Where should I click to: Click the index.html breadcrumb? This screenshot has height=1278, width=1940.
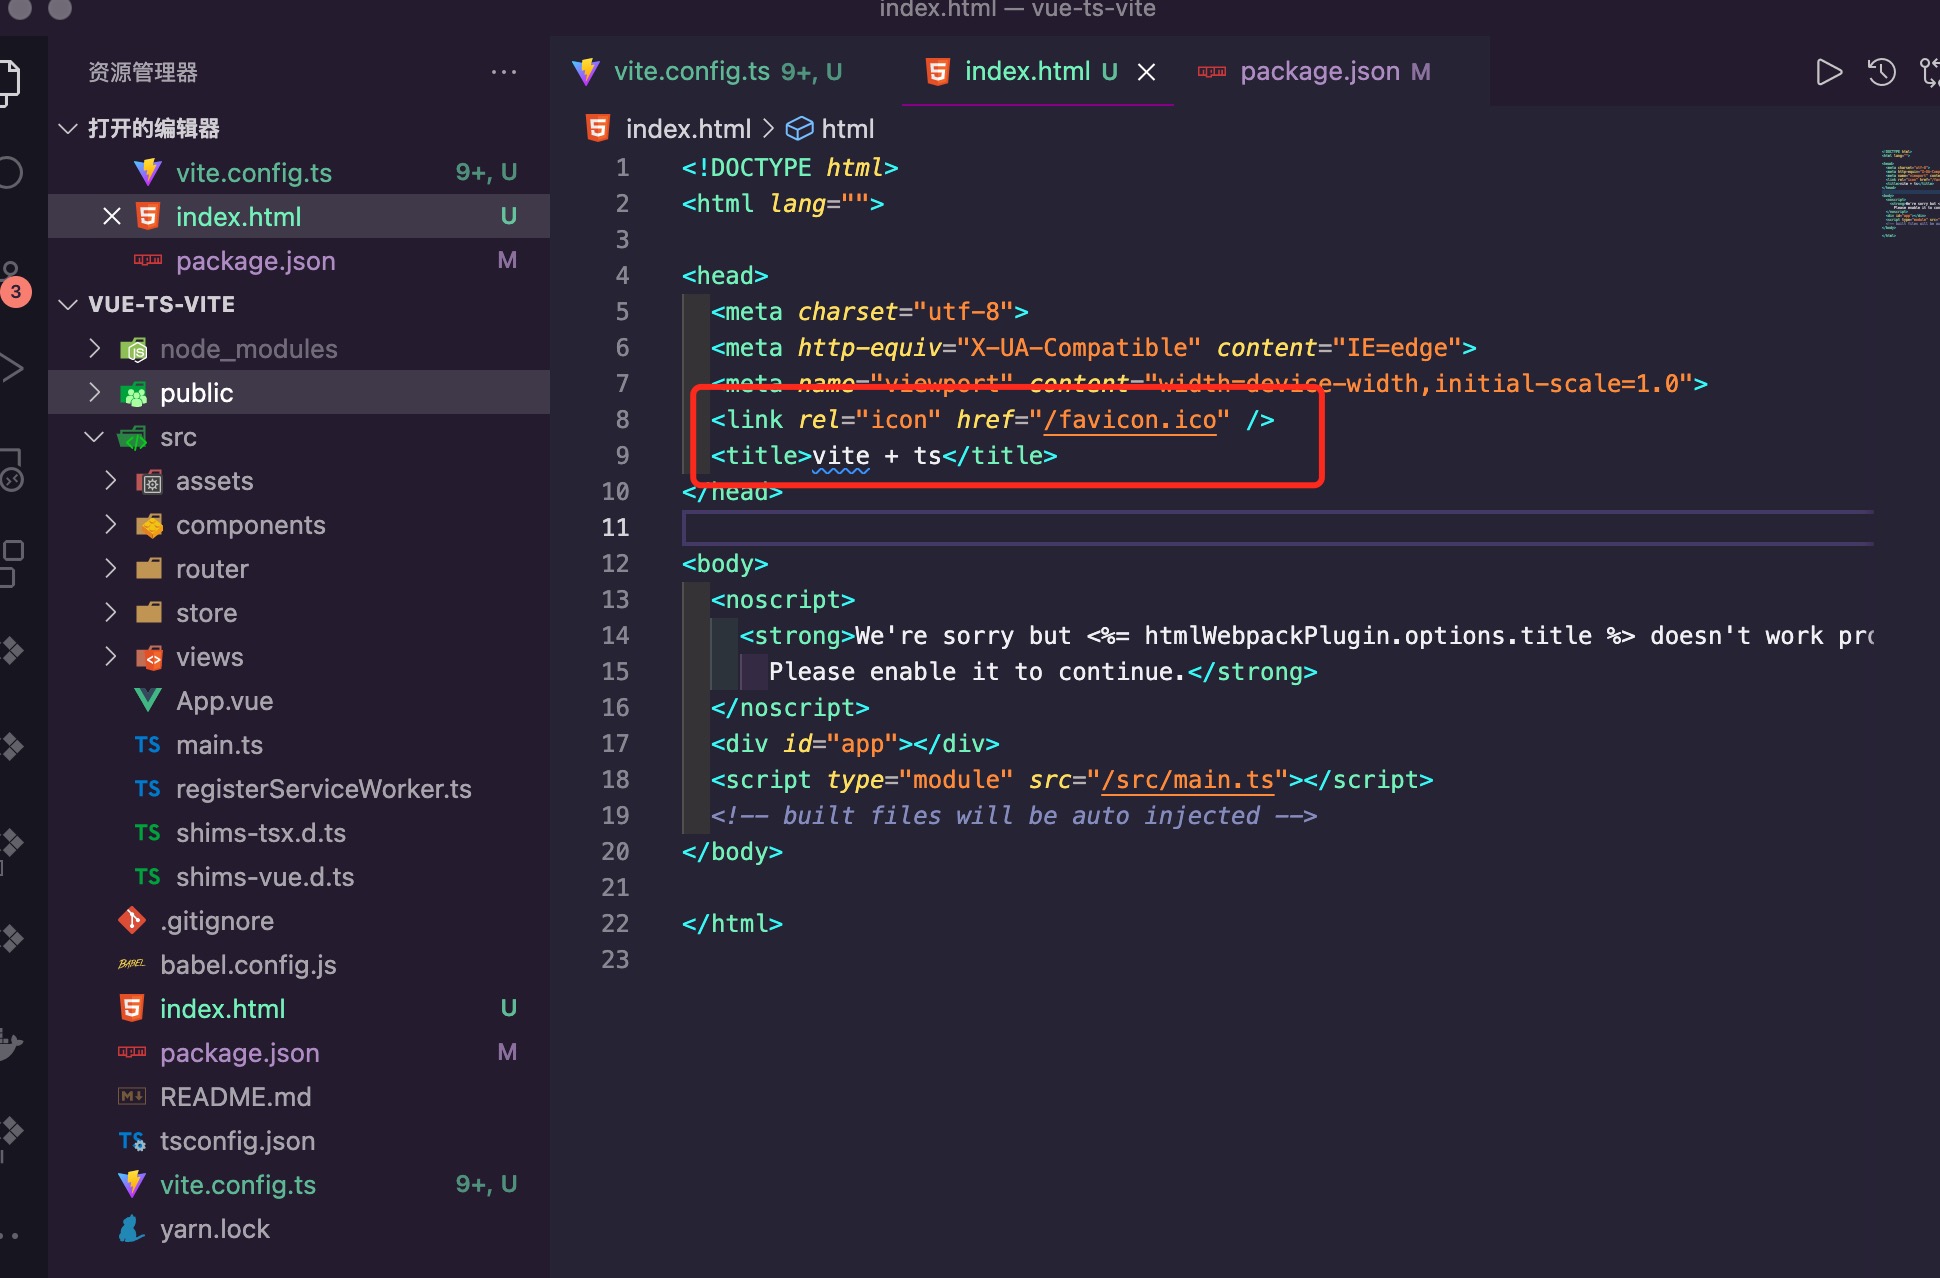(688, 128)
